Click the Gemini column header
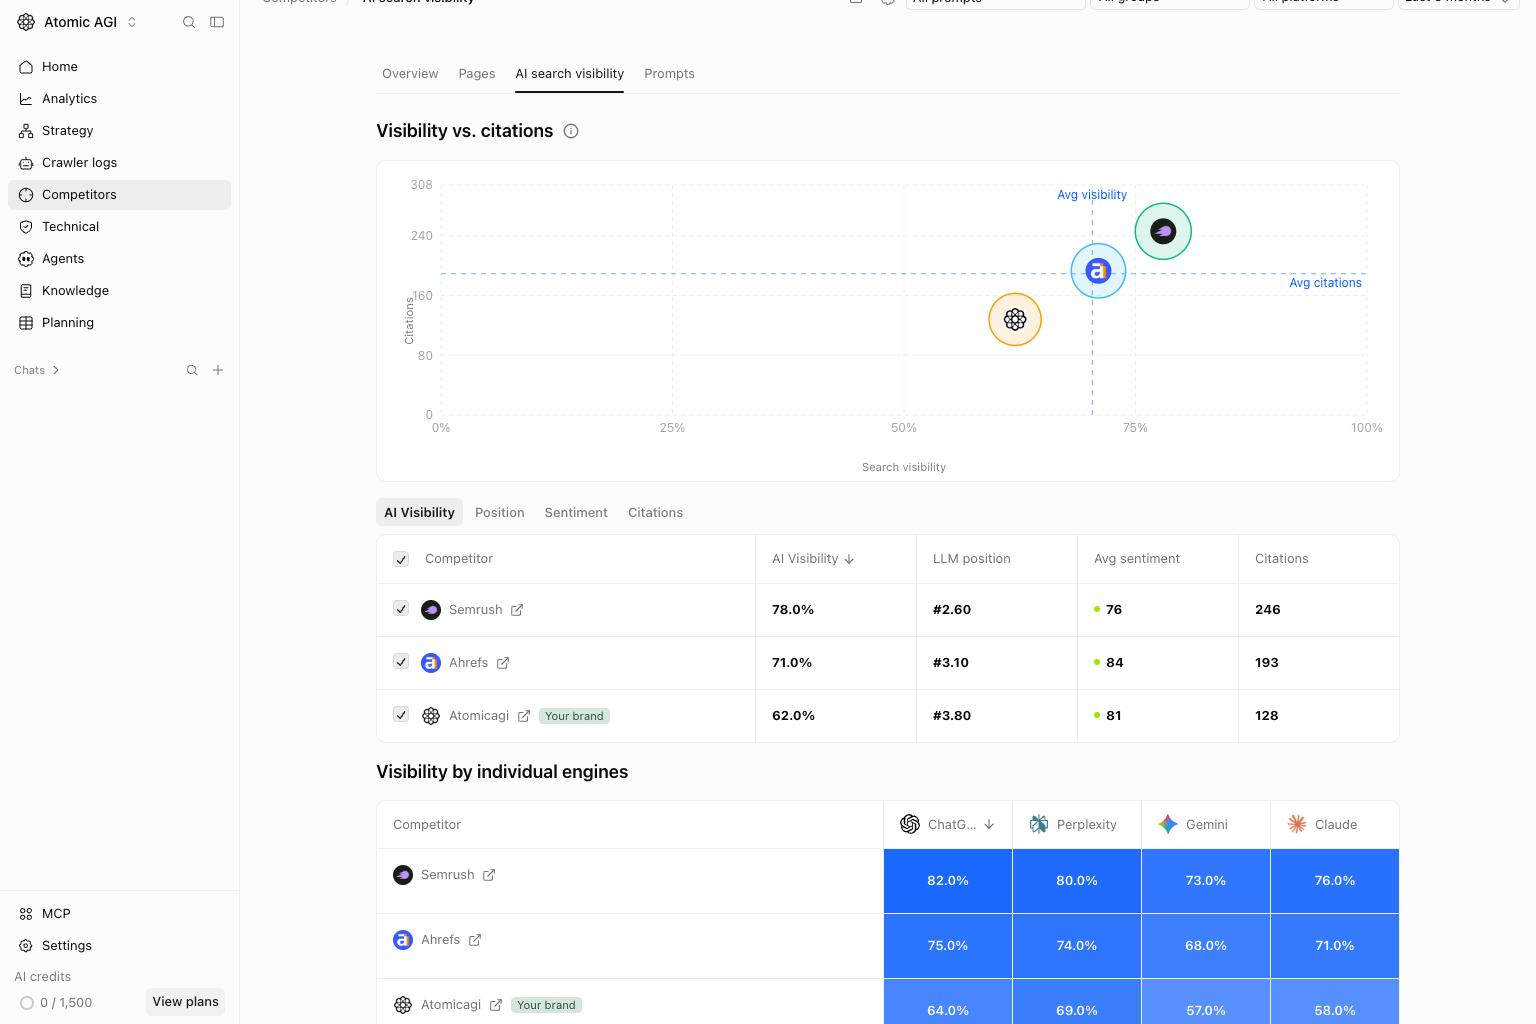The image size is (1536, 1024). pos(1206,825)
